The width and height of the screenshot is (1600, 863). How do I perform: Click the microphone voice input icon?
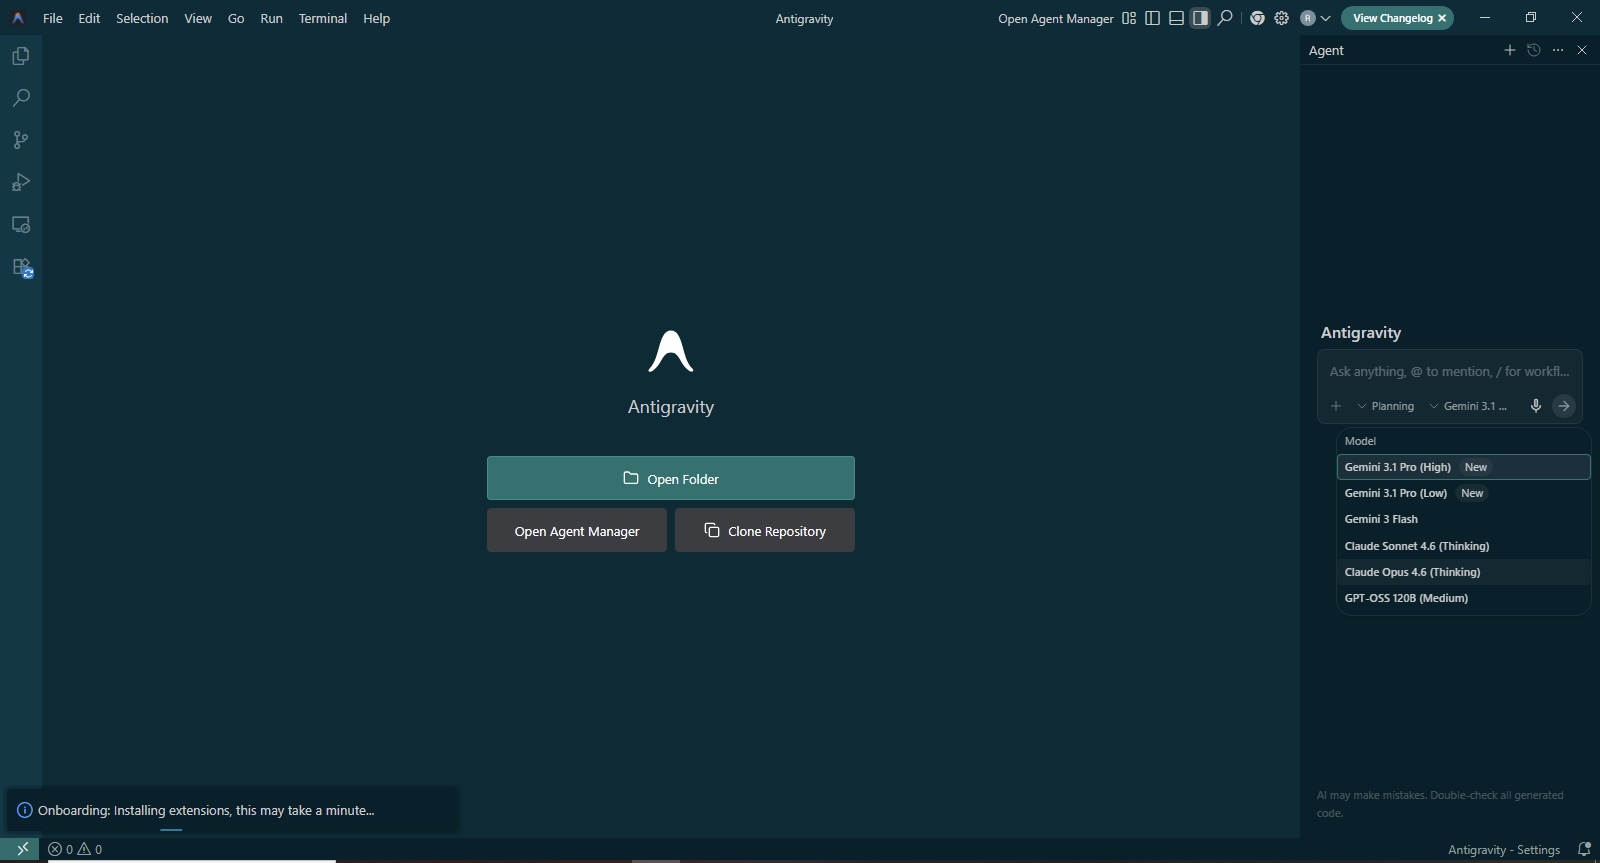click(x=1536, y=406)
